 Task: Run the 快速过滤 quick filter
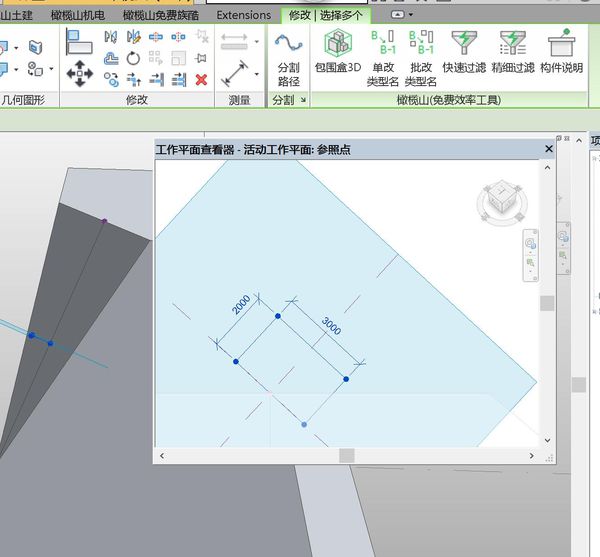(464, 52)
